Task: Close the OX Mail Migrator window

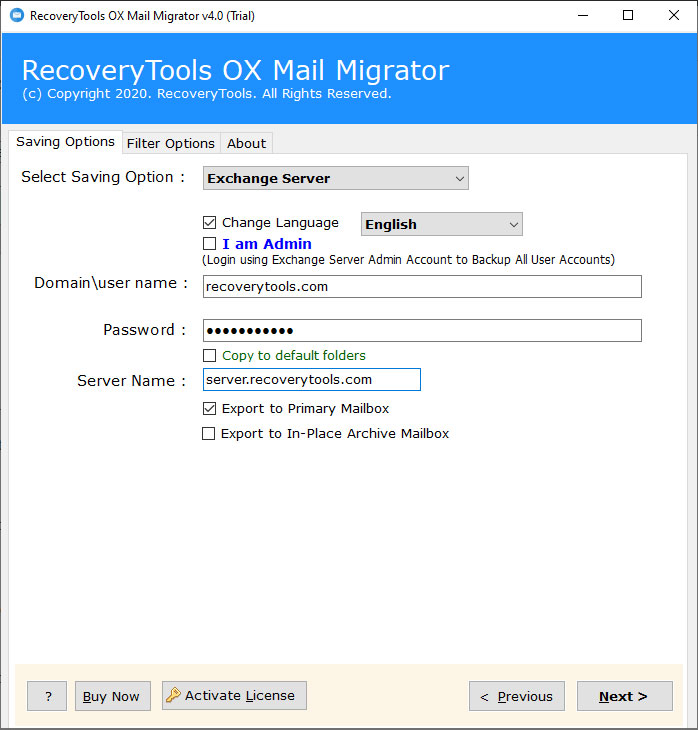Action: pos(673,15)
